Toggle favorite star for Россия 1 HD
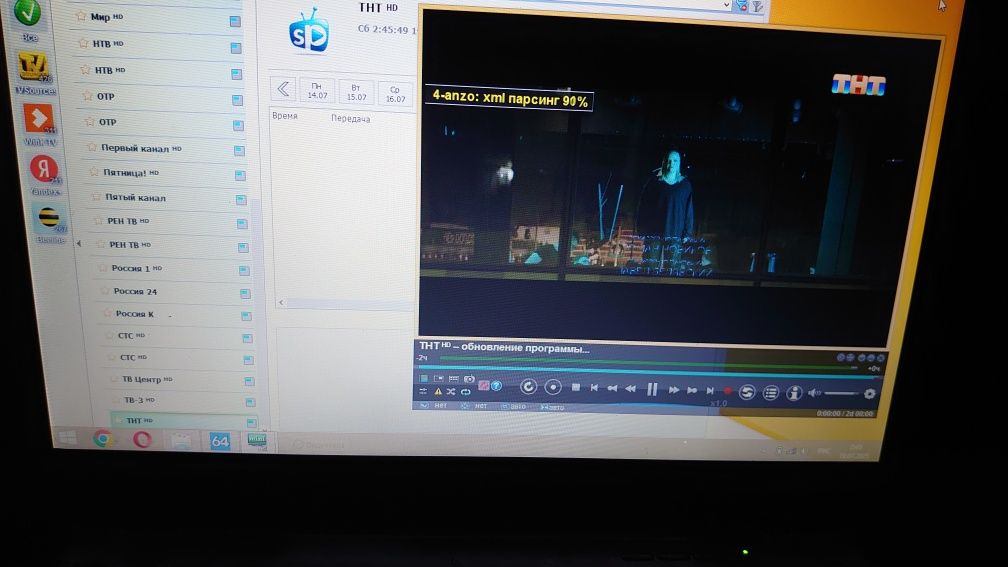Screen dimensions: 1008x567 (102, 267)
